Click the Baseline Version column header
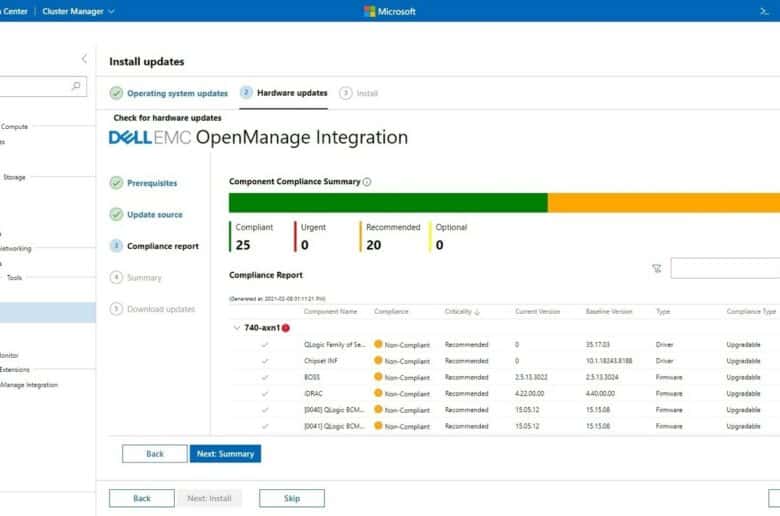Screen dimensions: 780x516 click(x=609, y=311)
